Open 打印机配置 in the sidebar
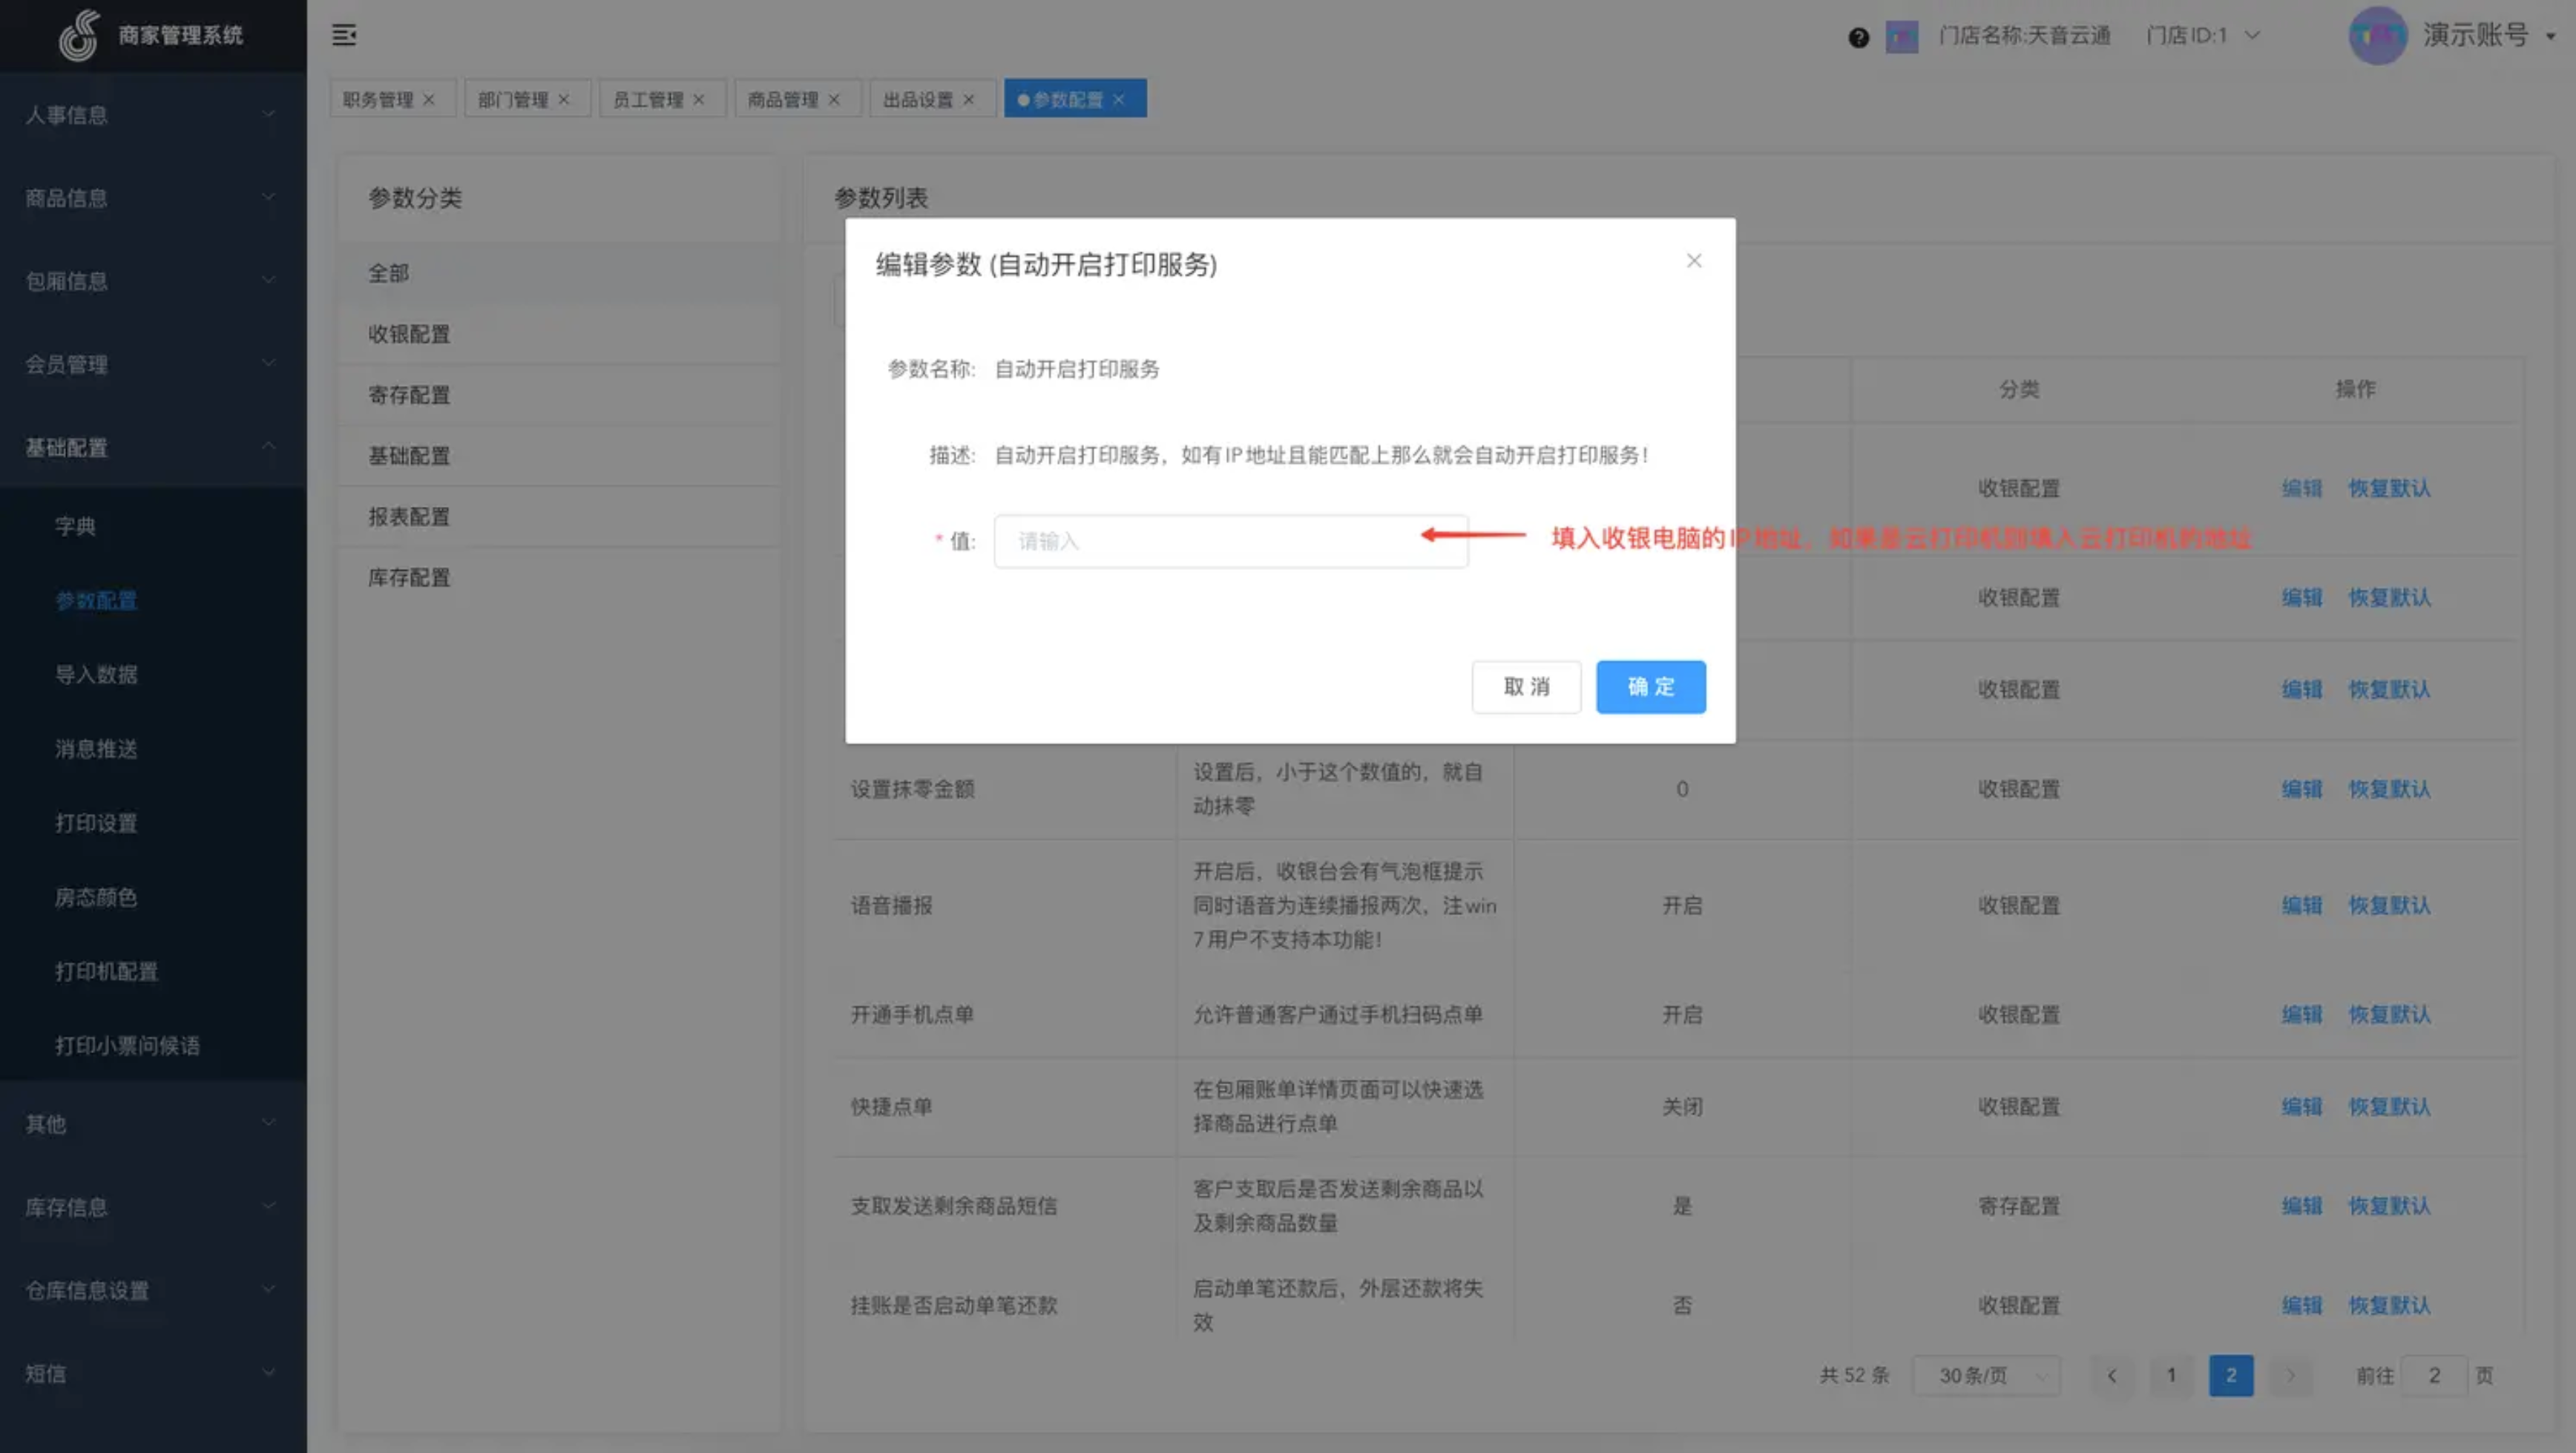This screenshot has height=1453, width=2576. click(106, 971)
